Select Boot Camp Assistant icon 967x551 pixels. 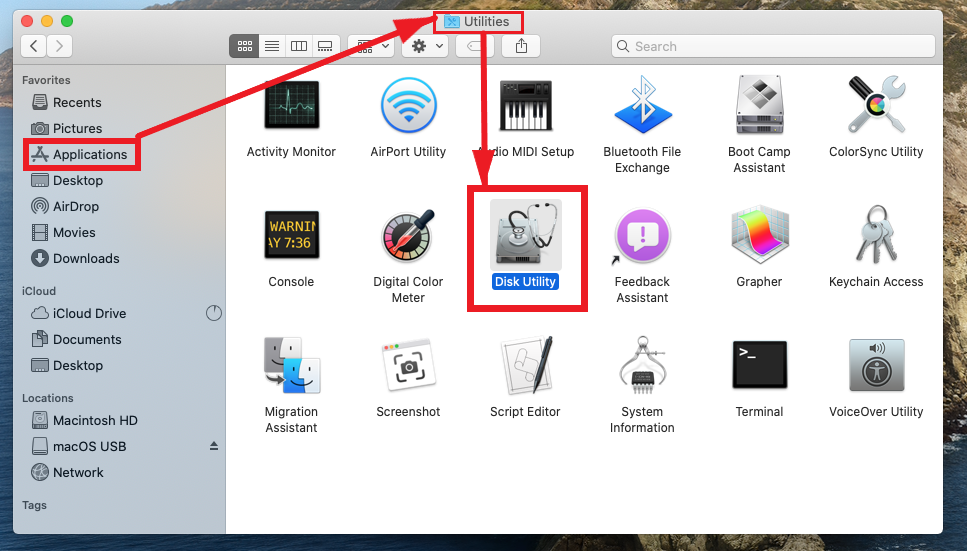coord(759,105)
